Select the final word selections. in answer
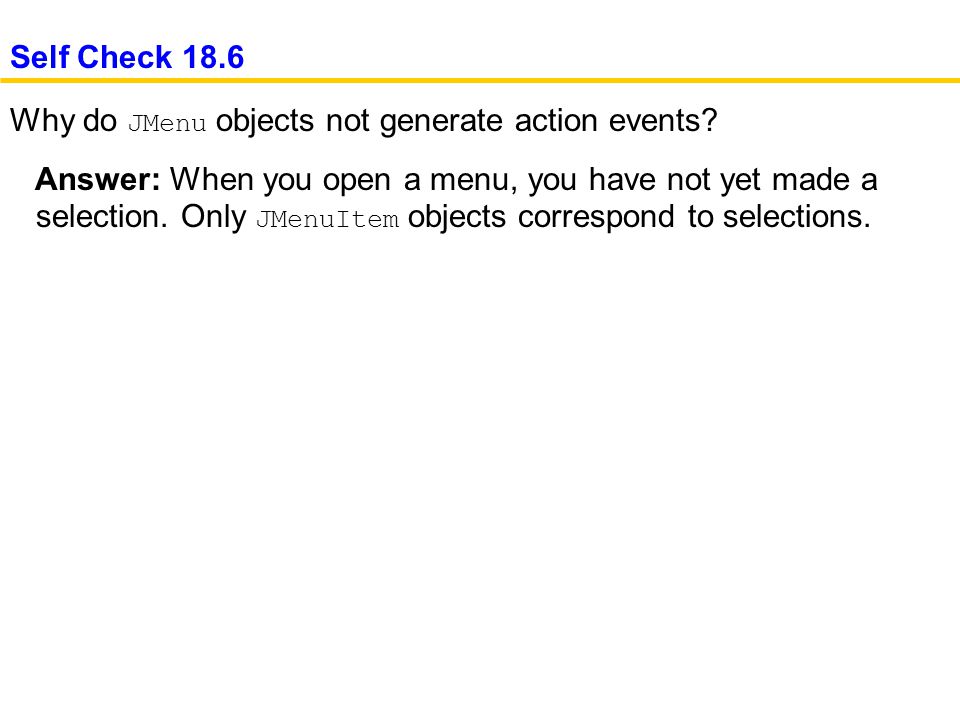 [x=797, y=216]
